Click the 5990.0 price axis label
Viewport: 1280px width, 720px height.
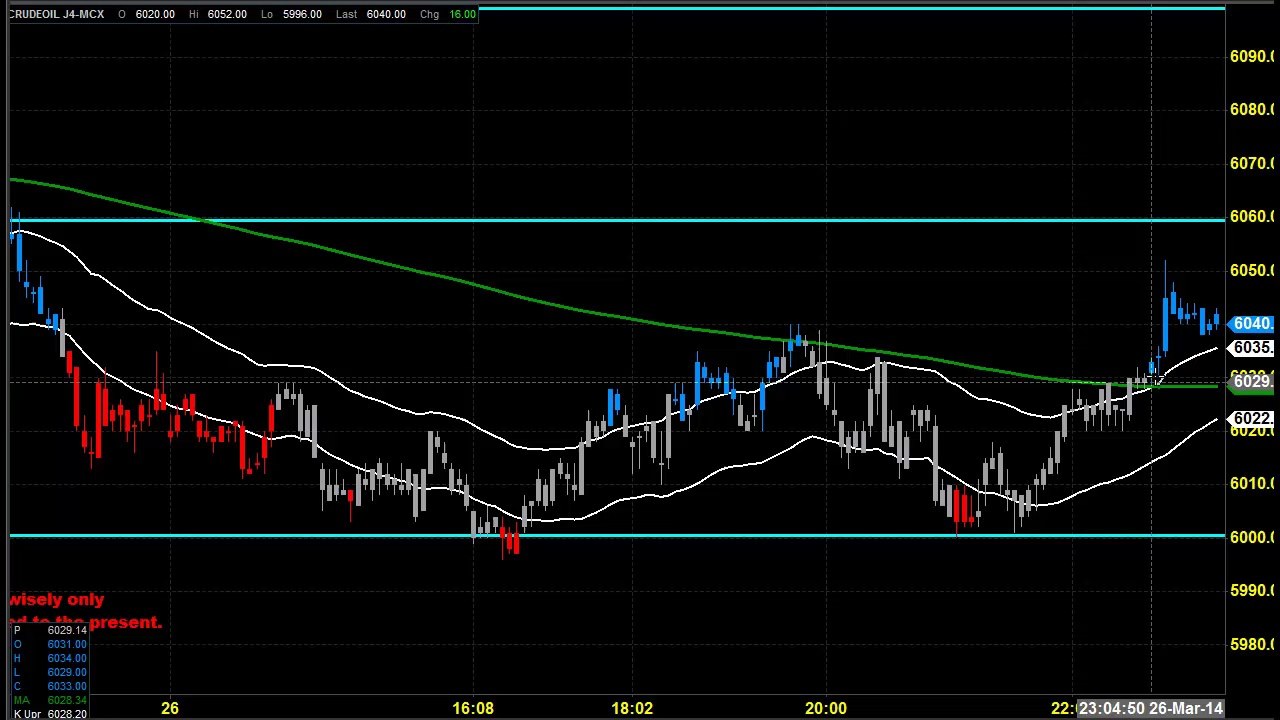click(x=1251, y=590)
